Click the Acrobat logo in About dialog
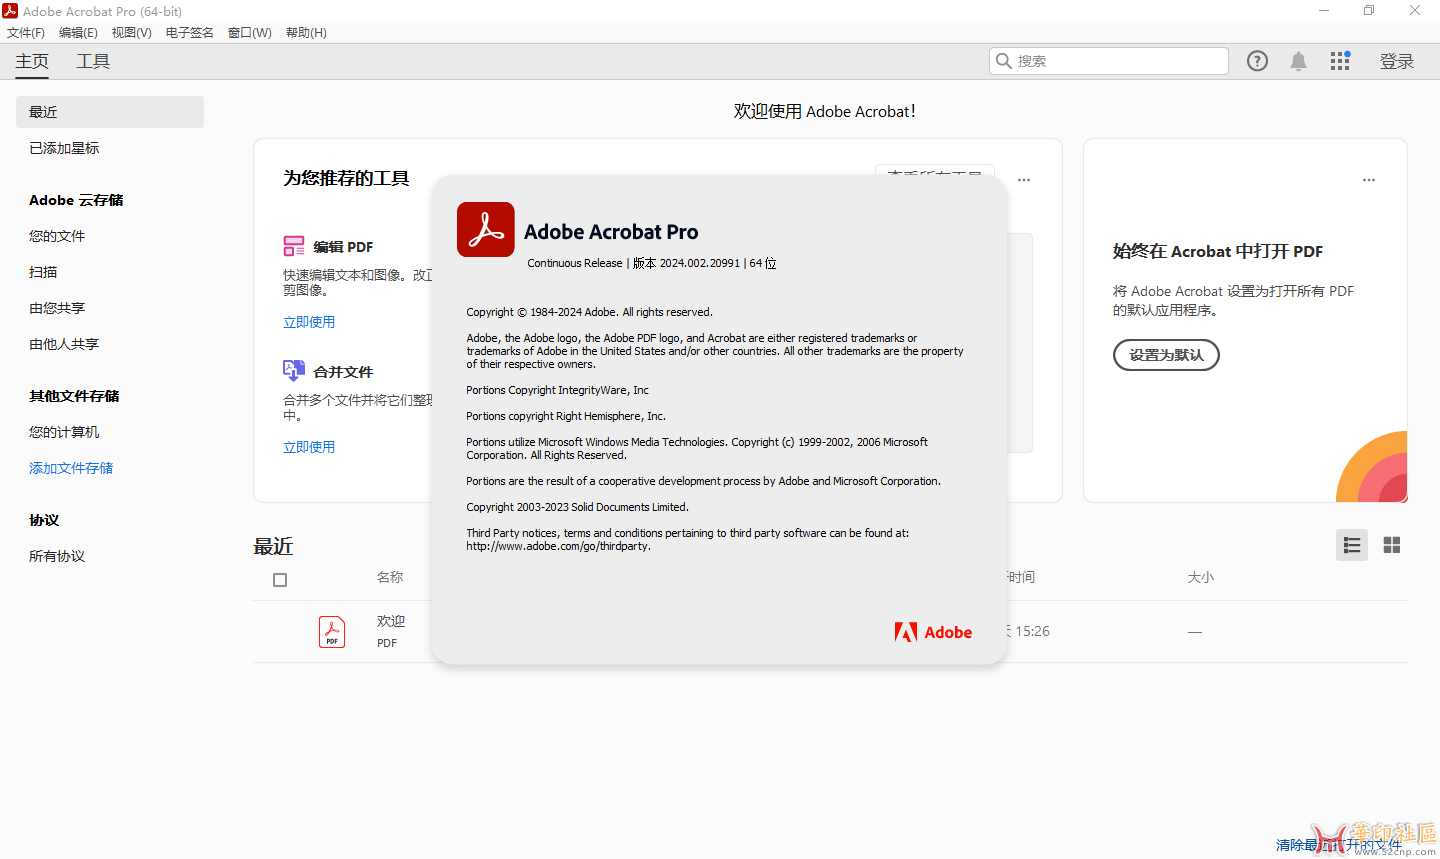 [x=486, y=230]
